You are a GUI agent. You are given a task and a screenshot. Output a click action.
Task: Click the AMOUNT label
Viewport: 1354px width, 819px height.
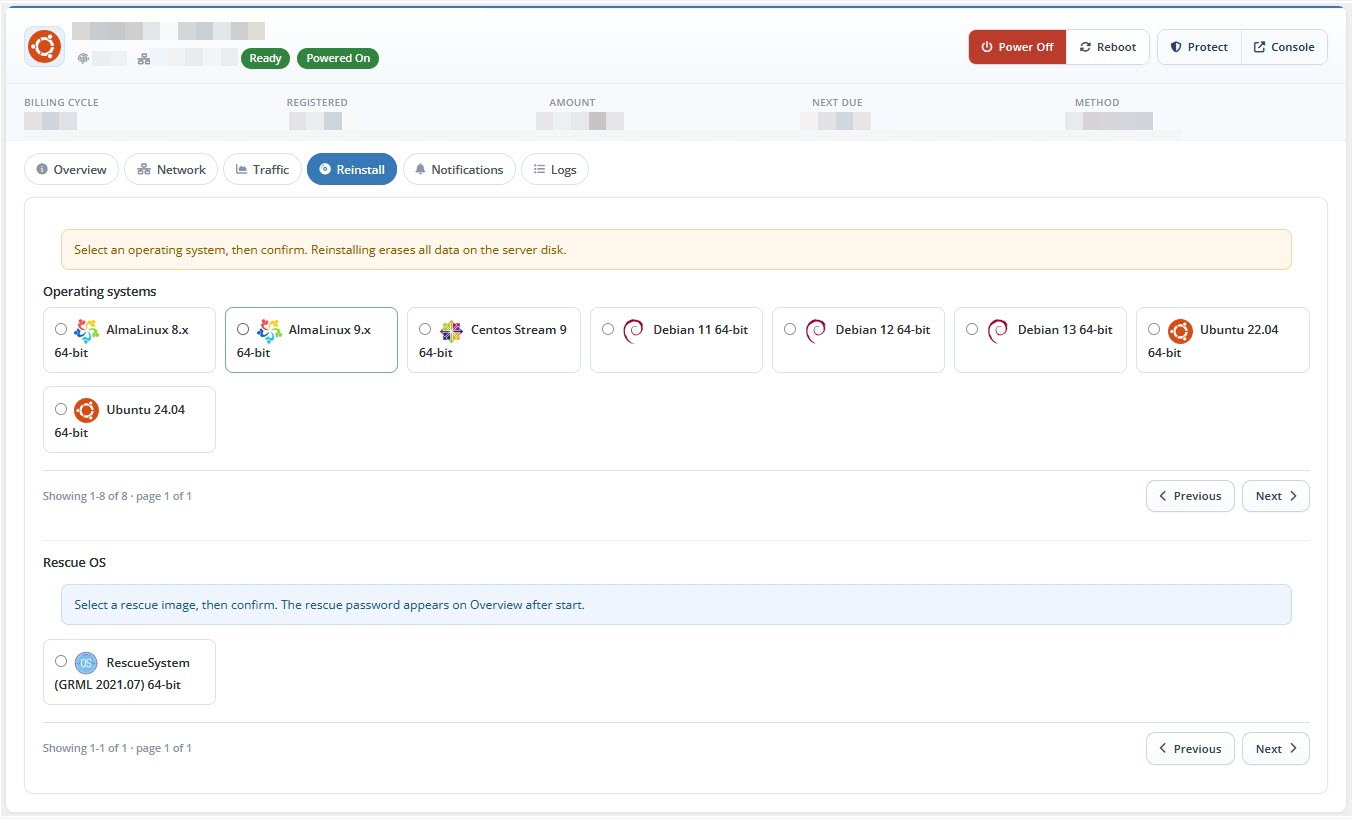tap(572, 102)
